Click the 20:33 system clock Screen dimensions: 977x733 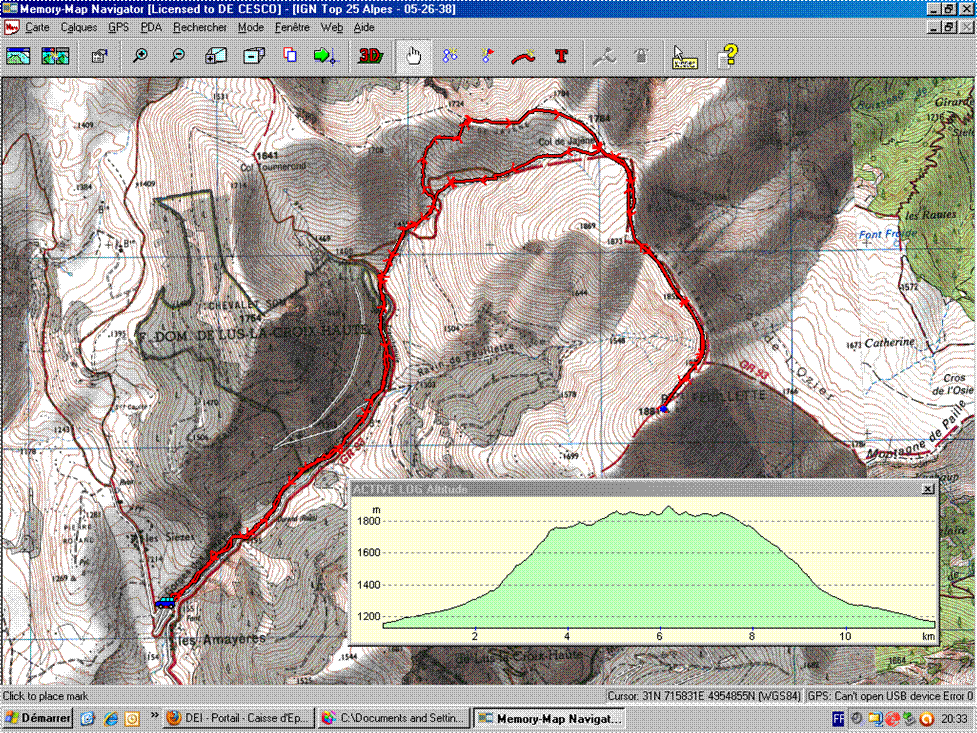tap(955, 719)
